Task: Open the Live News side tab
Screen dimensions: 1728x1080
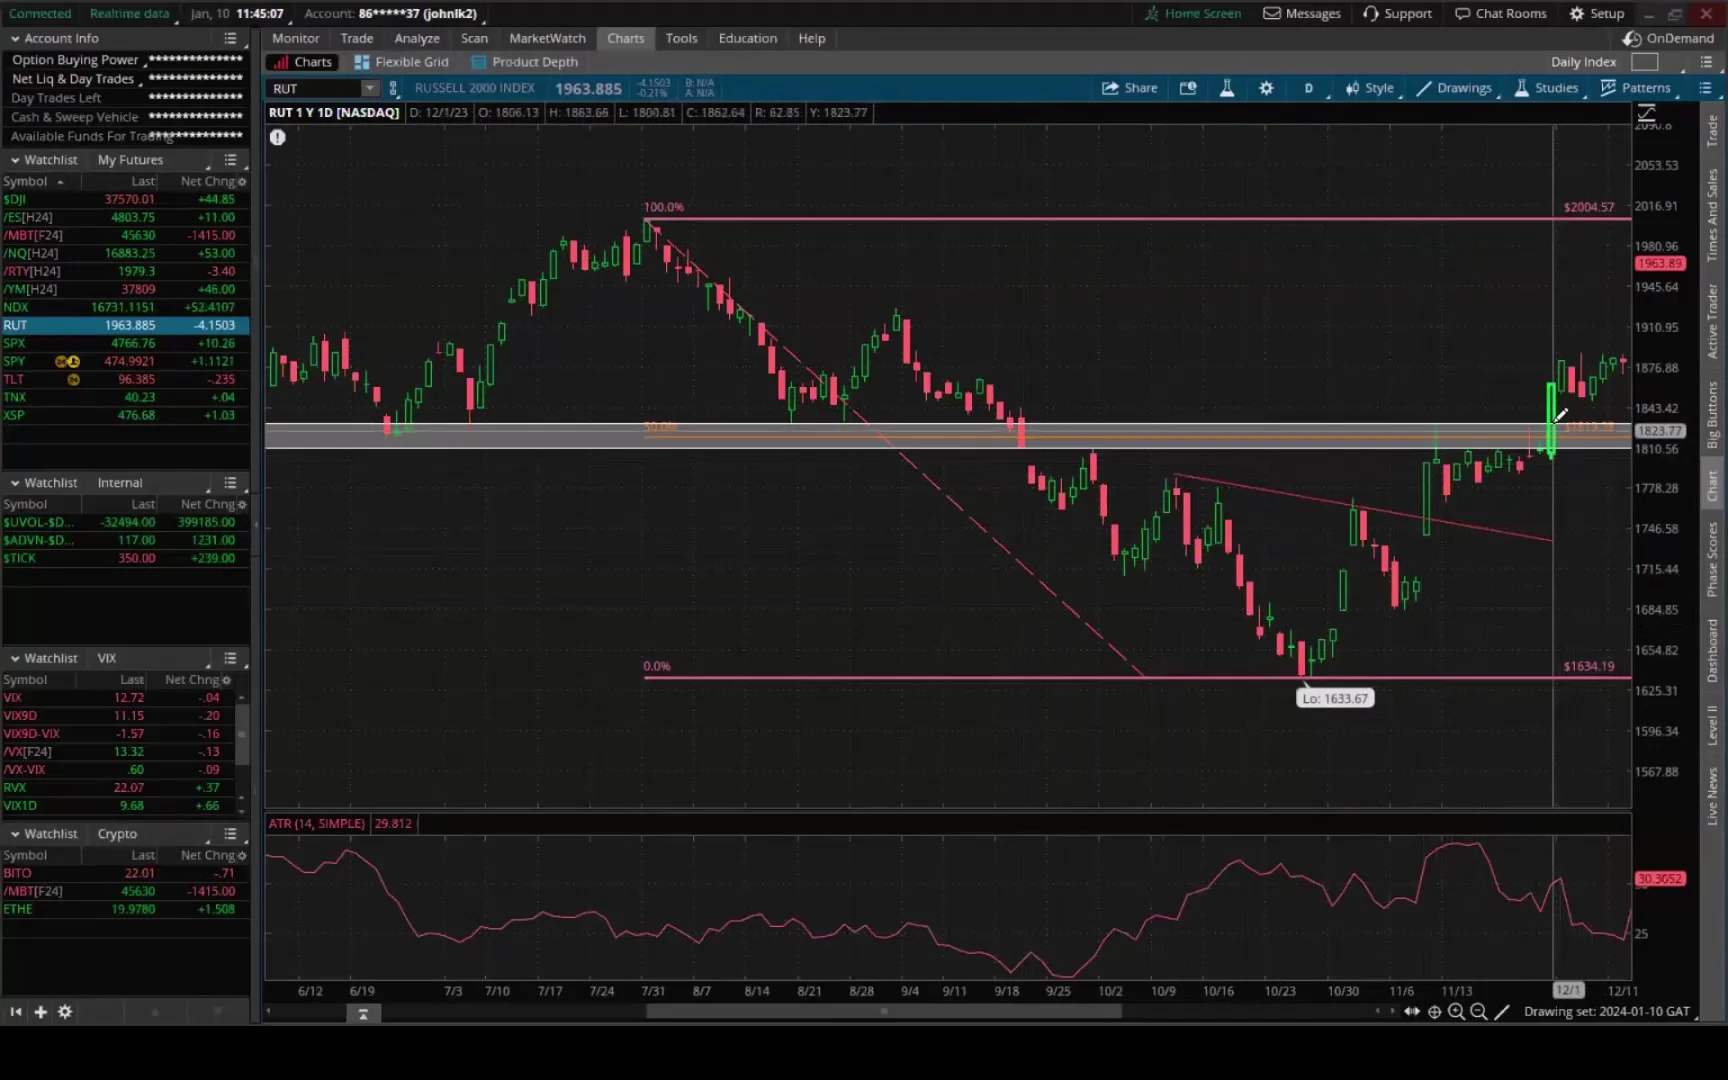Action: tap(1713, 796)
